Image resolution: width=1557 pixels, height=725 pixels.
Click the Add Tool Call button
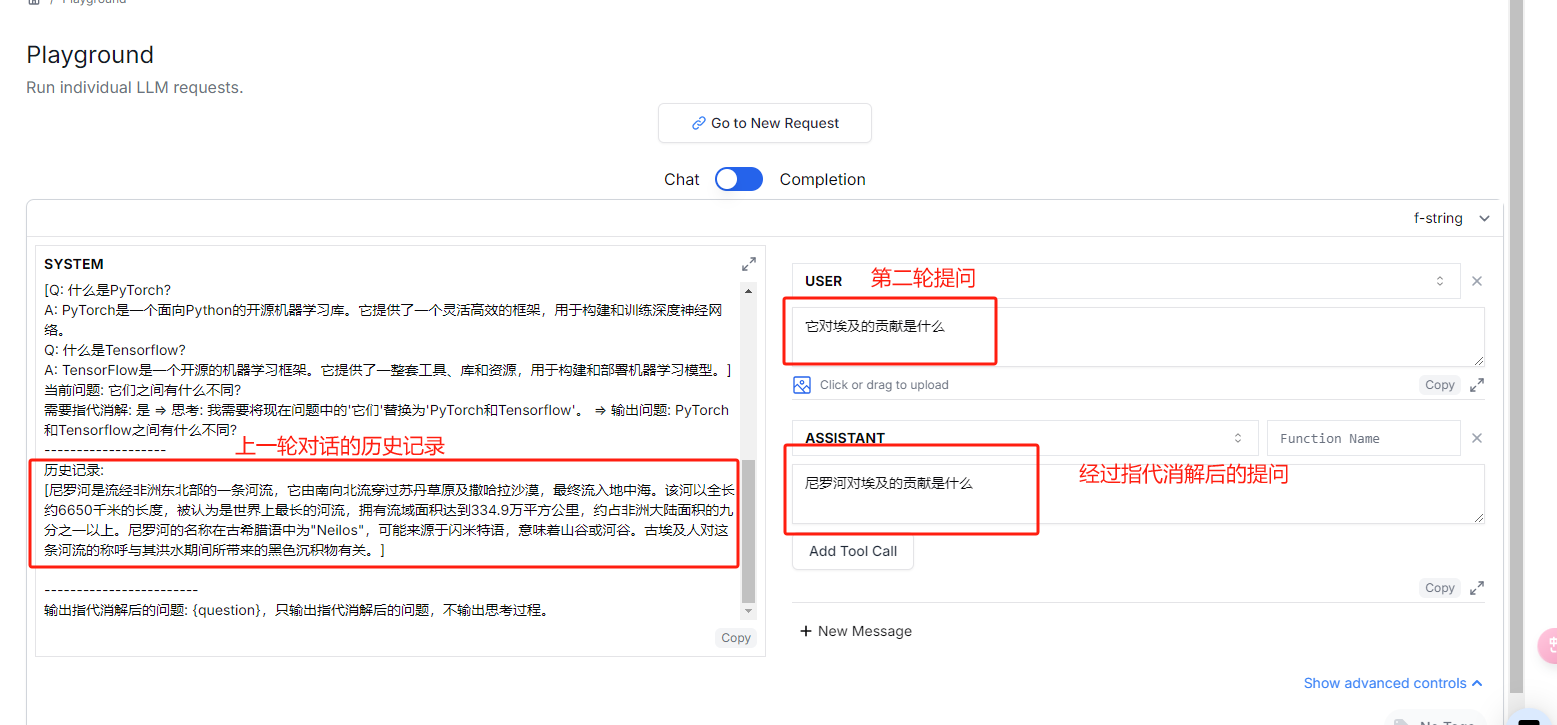pos(853,551)
